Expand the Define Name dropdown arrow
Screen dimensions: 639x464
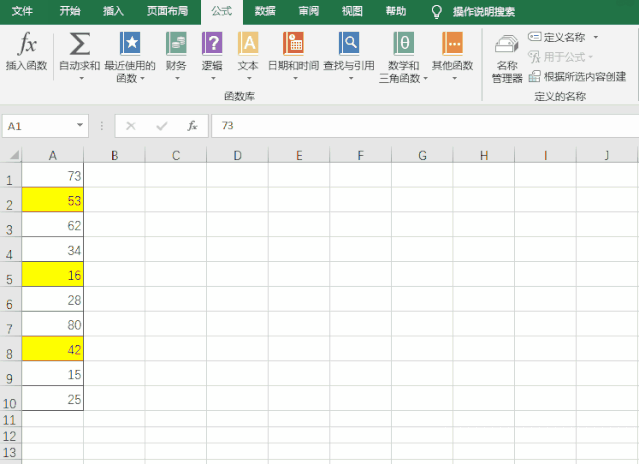596,37
